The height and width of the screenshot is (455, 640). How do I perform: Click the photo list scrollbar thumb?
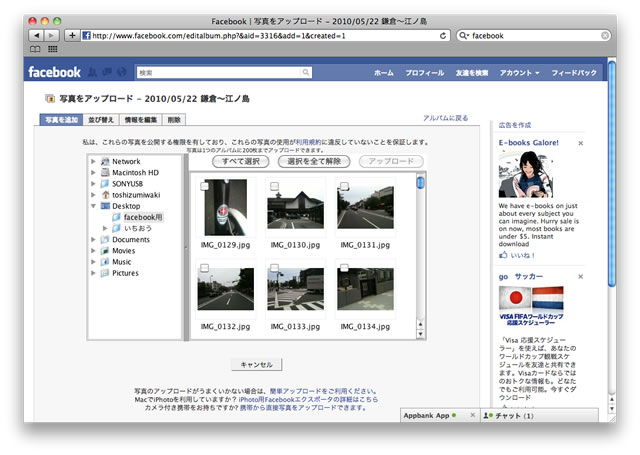pyautogui.click(x=420, y=182)
